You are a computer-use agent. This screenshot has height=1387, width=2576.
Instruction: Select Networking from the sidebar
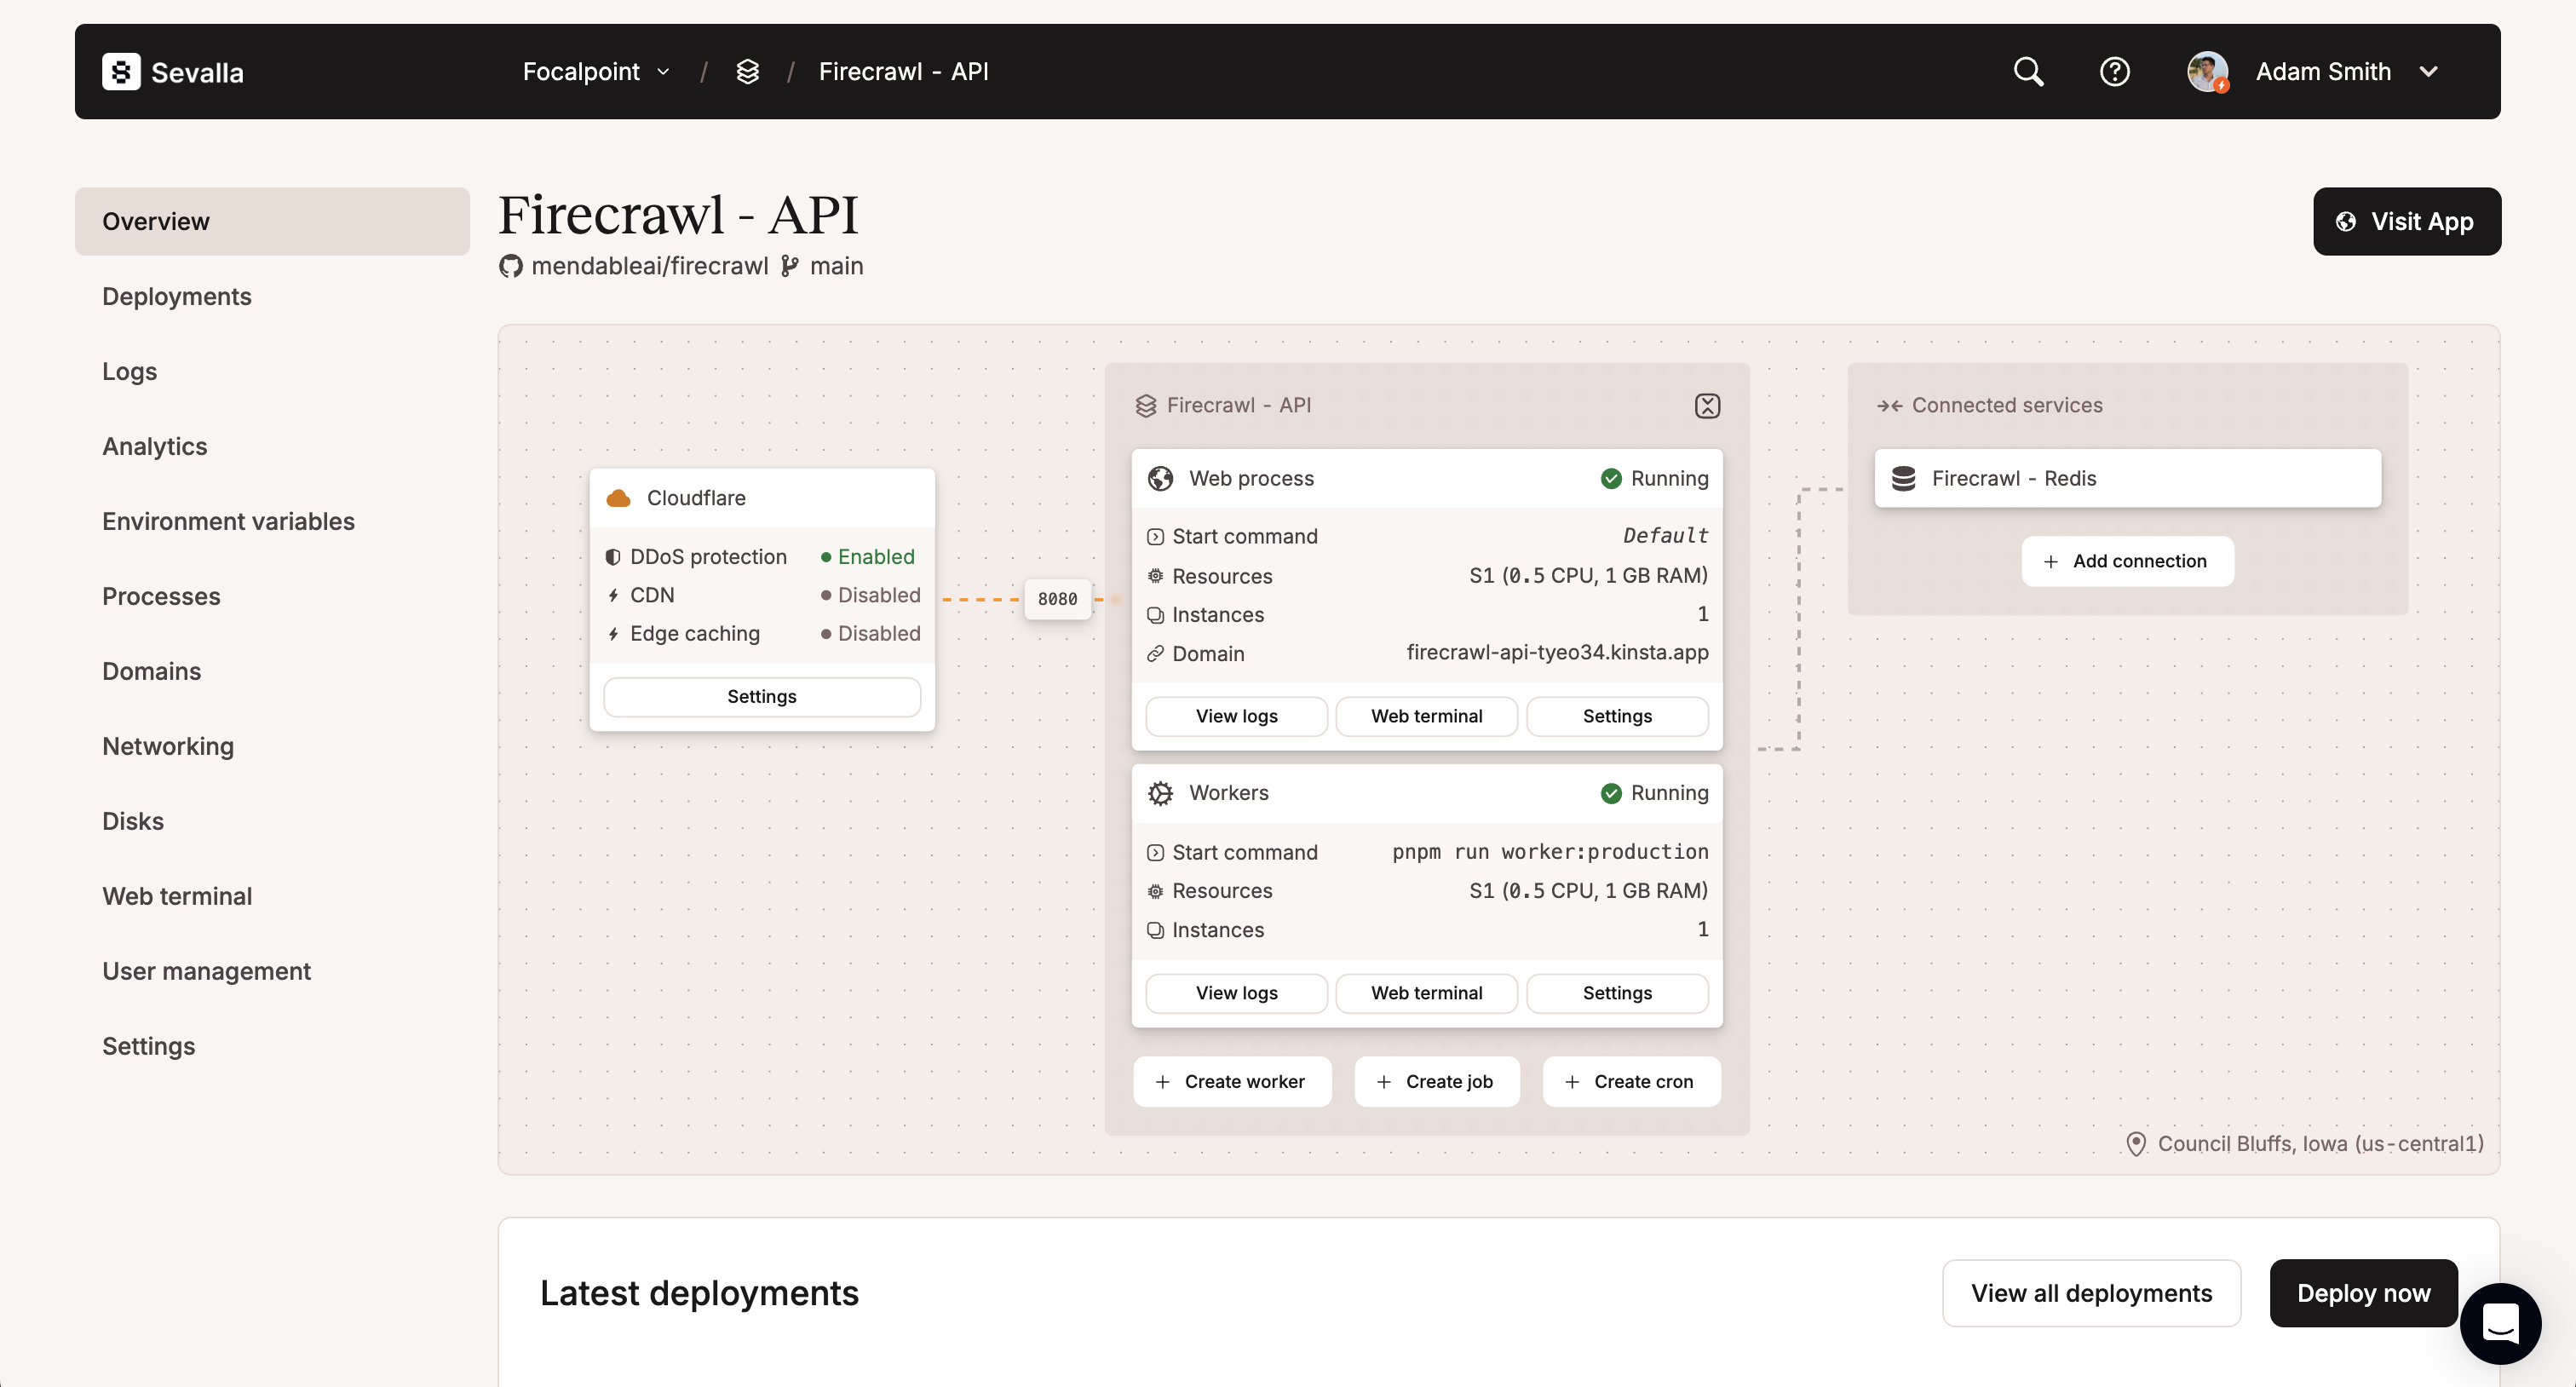(168, 746)
